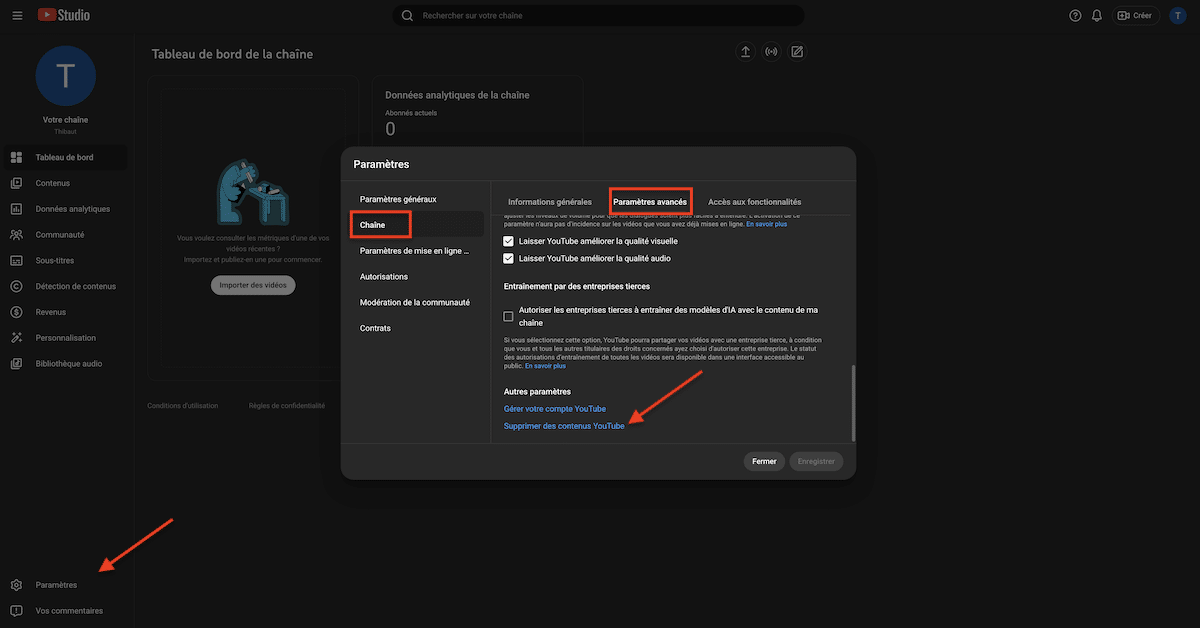
Task: Switch to Informations générales tab
Action: click(x=550, y=202)
